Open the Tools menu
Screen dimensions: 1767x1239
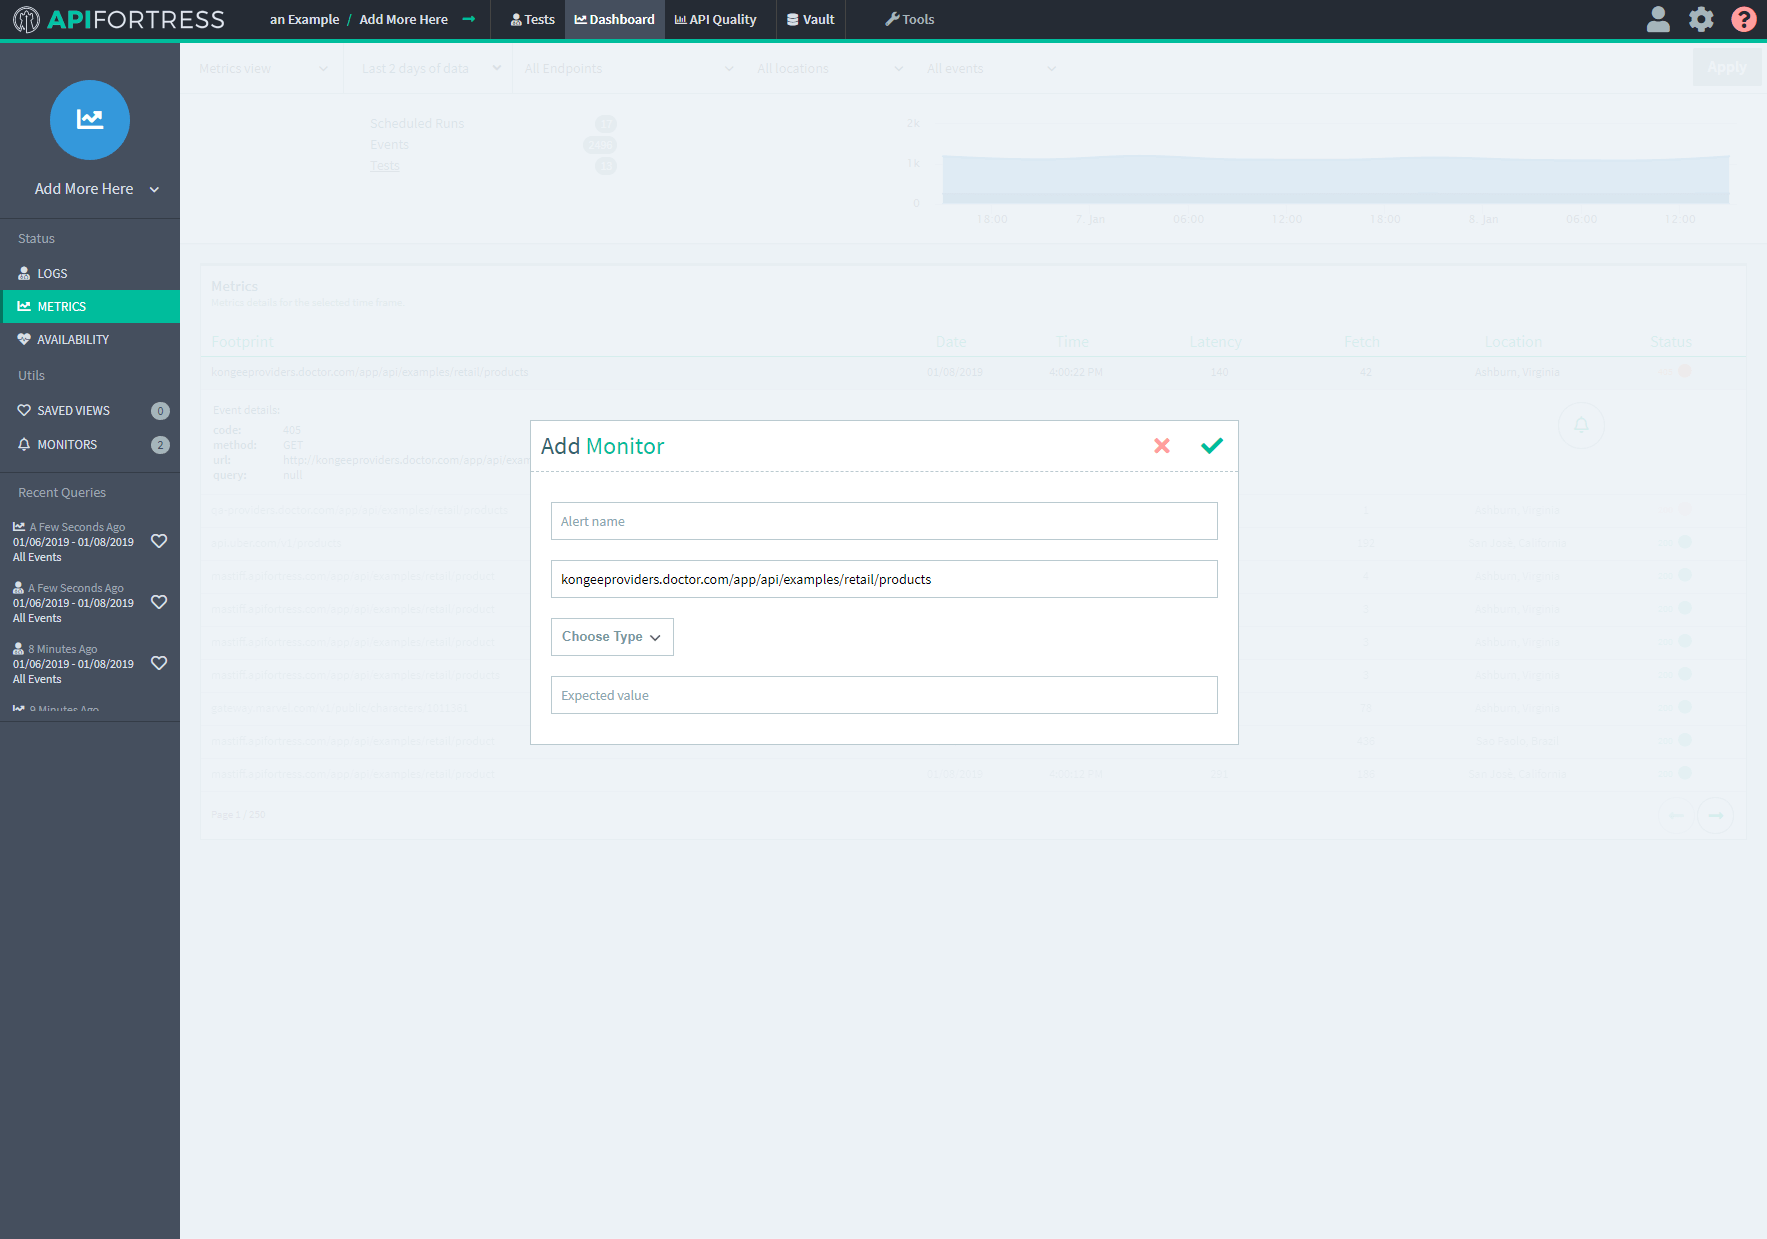click(x=909, y=19)
